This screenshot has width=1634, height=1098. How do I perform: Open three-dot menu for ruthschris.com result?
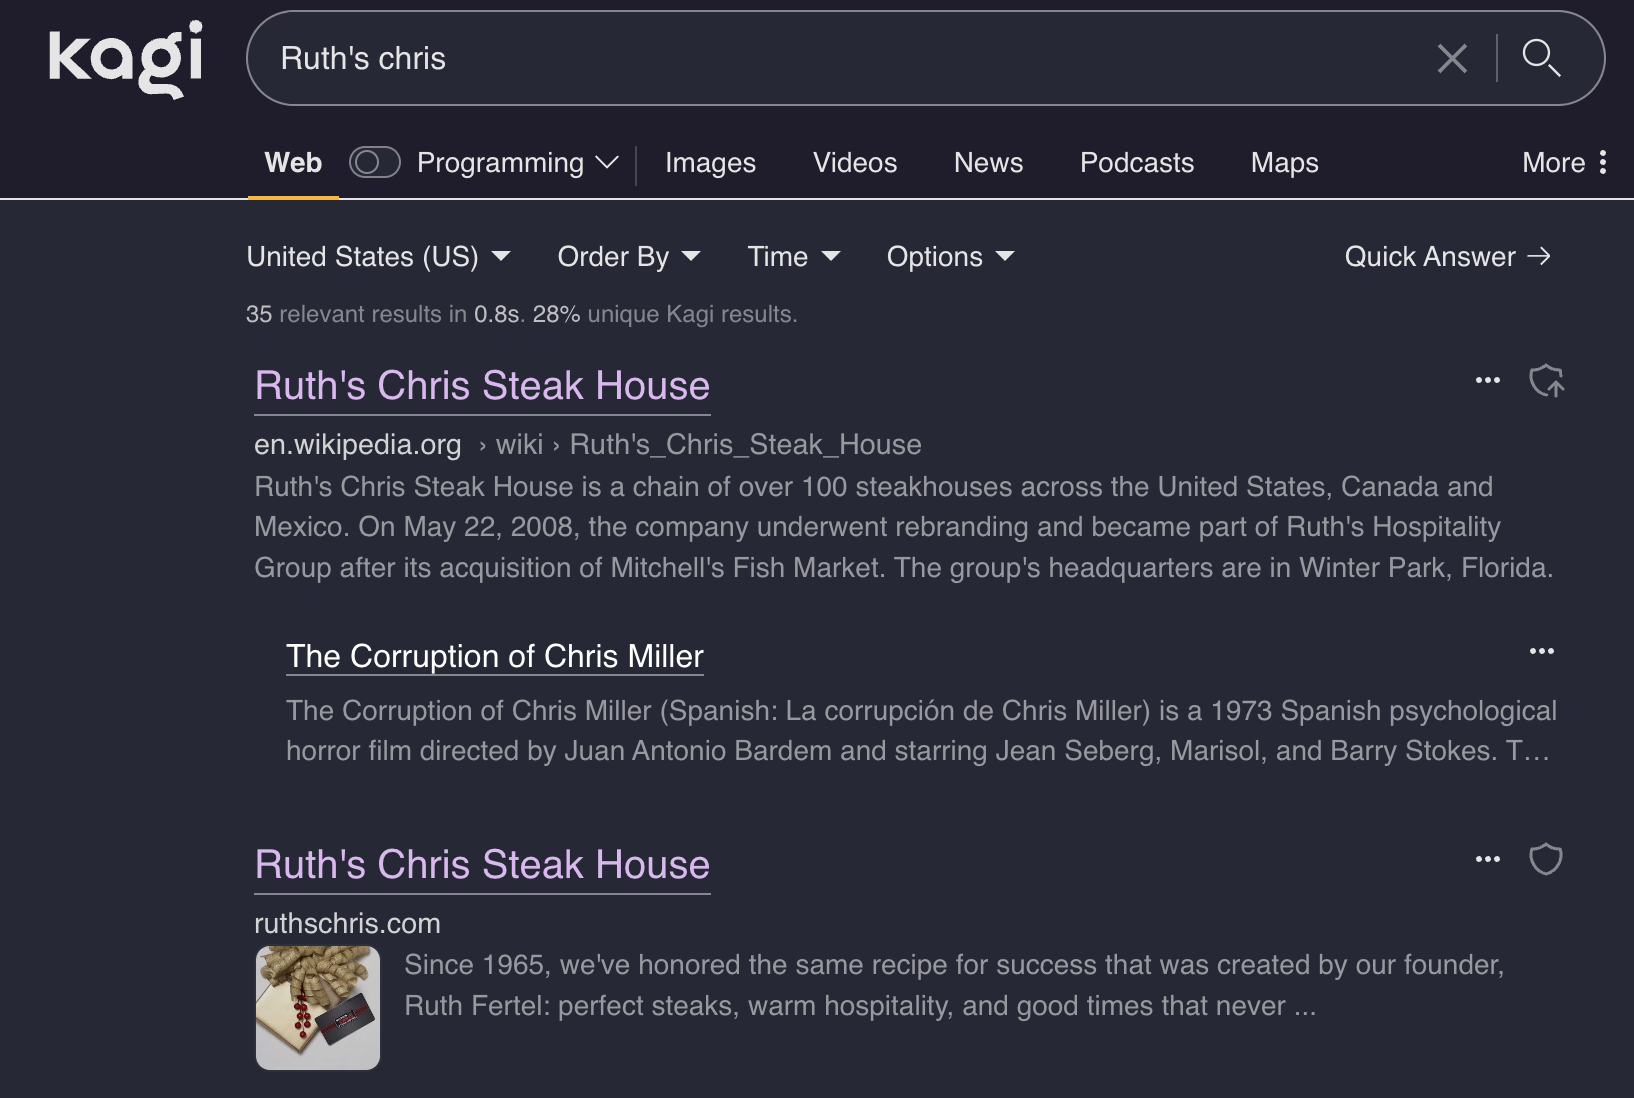point(1487,860)
